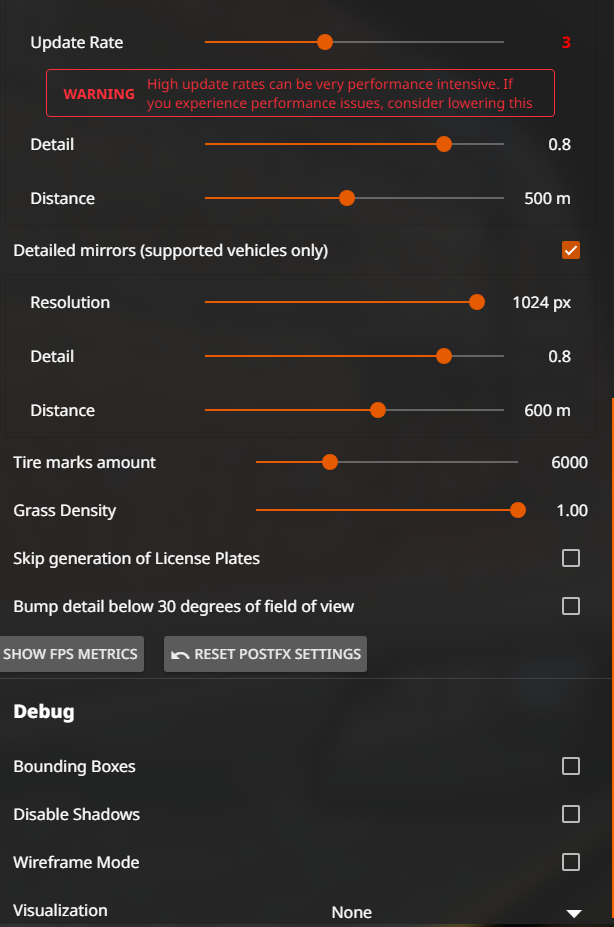614x927 pixels.
Task: Check the Disable Shadows option
Action: pyautogui.click(x=571, y=814)
